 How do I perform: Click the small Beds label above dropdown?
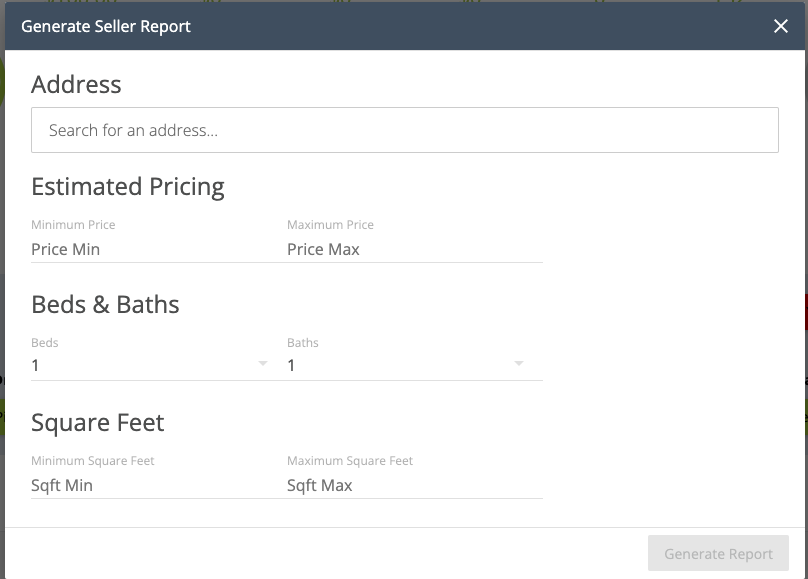45,343
